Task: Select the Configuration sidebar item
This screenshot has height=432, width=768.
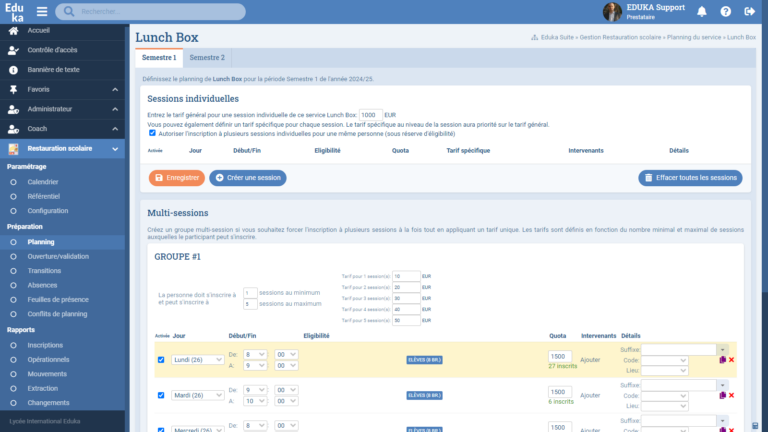Action: [48, 211]
